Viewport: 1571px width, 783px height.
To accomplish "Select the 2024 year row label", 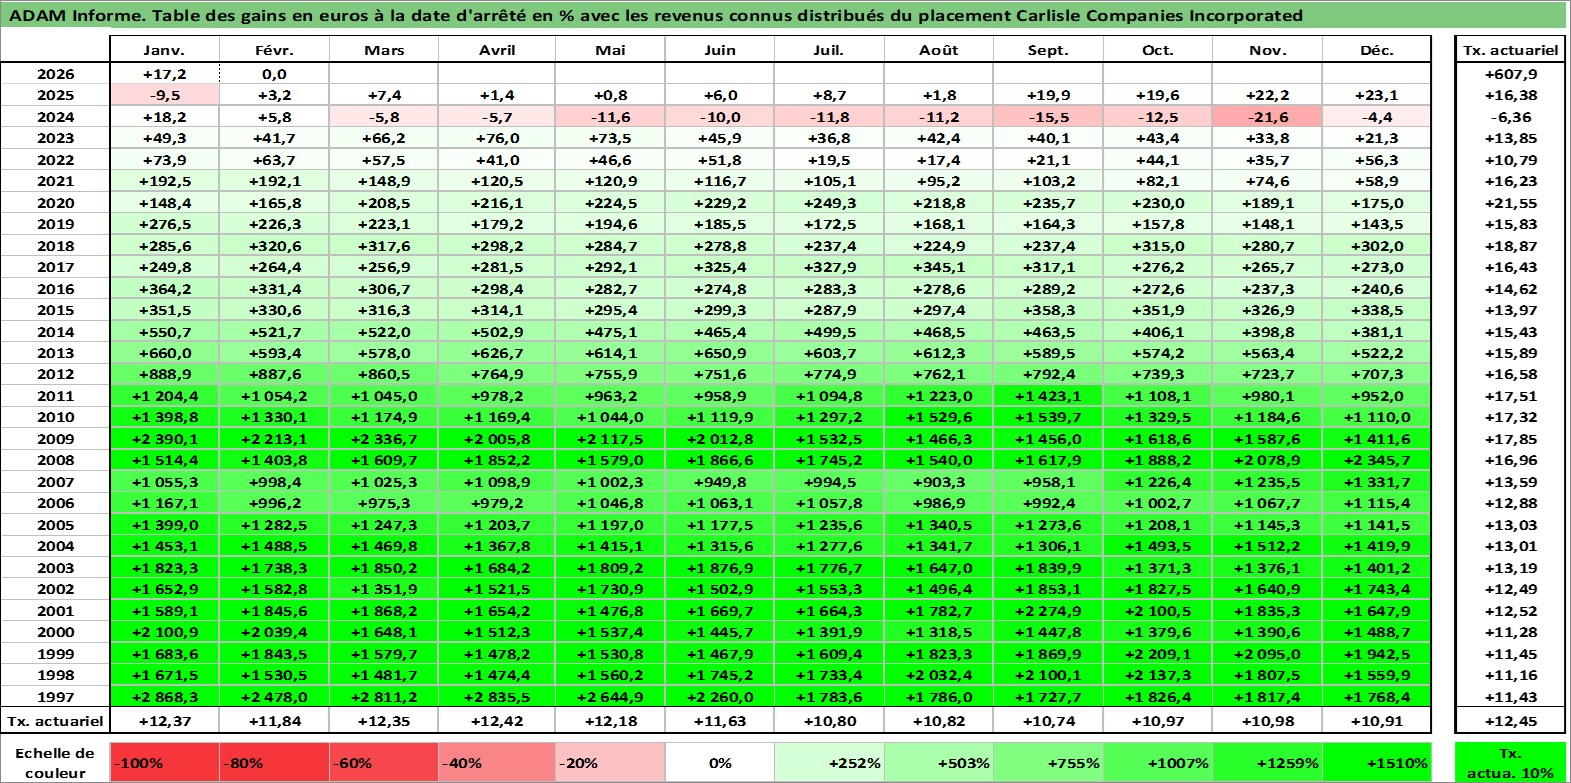I will [x=55, y=117].
